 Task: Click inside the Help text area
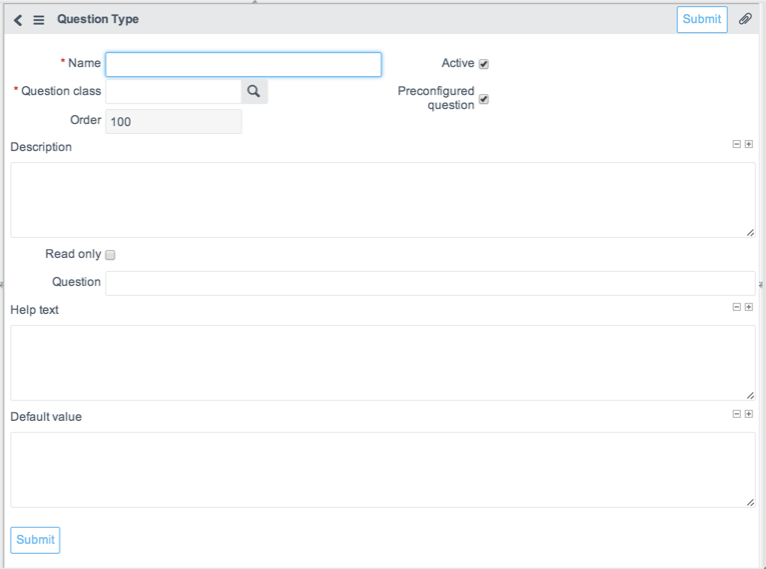[383, 363]
